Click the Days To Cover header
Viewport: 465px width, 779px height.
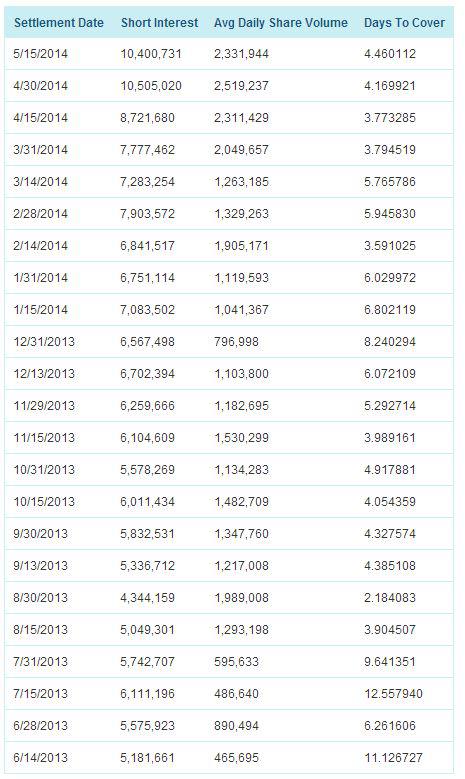(x=404, y=23)
